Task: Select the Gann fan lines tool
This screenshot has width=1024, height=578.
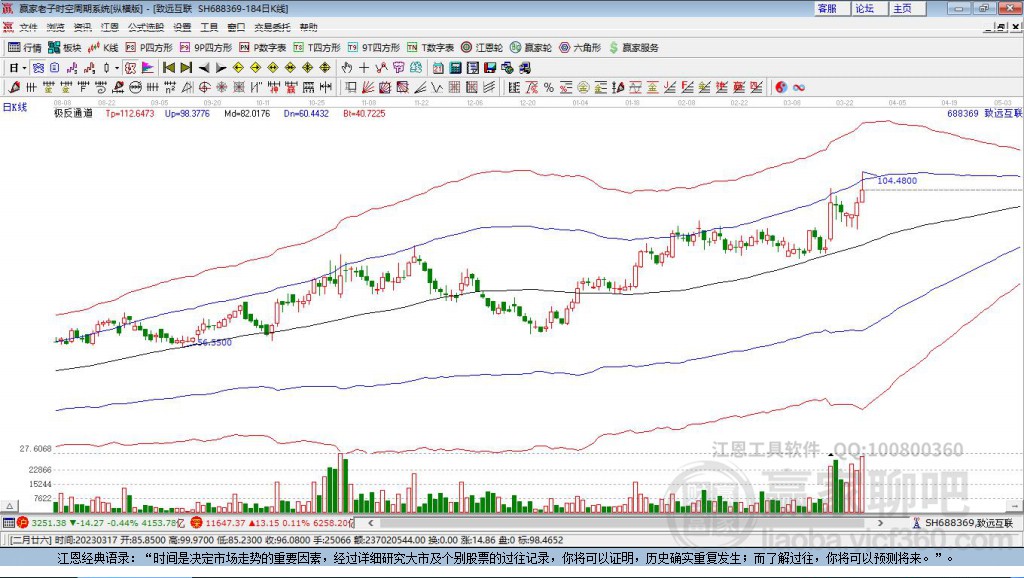Action: [368, 88]
